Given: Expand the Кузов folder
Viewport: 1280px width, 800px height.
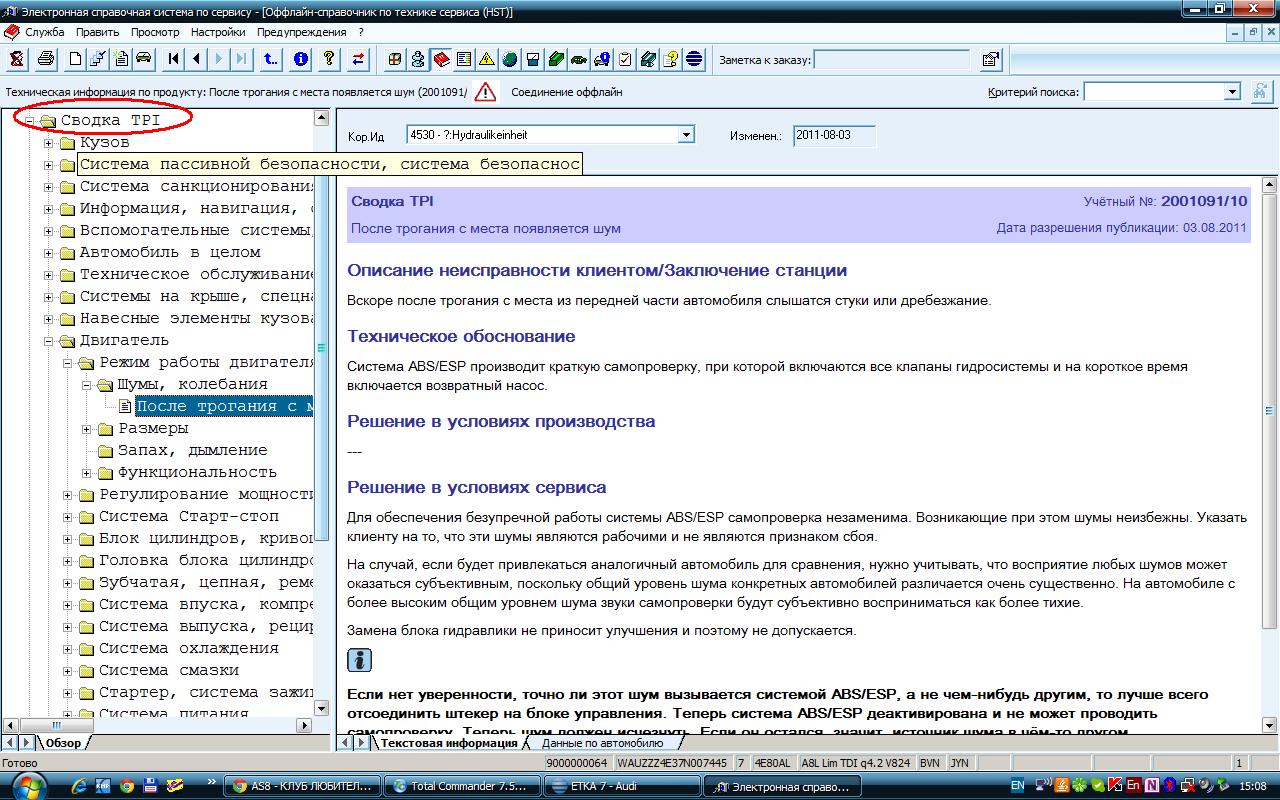Looking at the screenshot, I should pos(48,143).
